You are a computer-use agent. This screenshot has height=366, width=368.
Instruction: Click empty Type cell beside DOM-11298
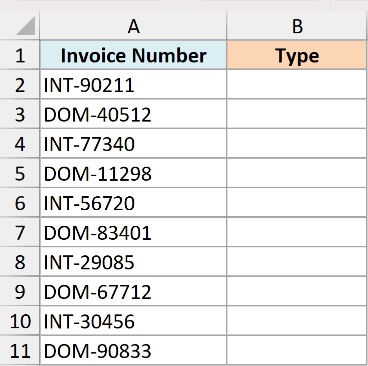(x=297, y=173)
